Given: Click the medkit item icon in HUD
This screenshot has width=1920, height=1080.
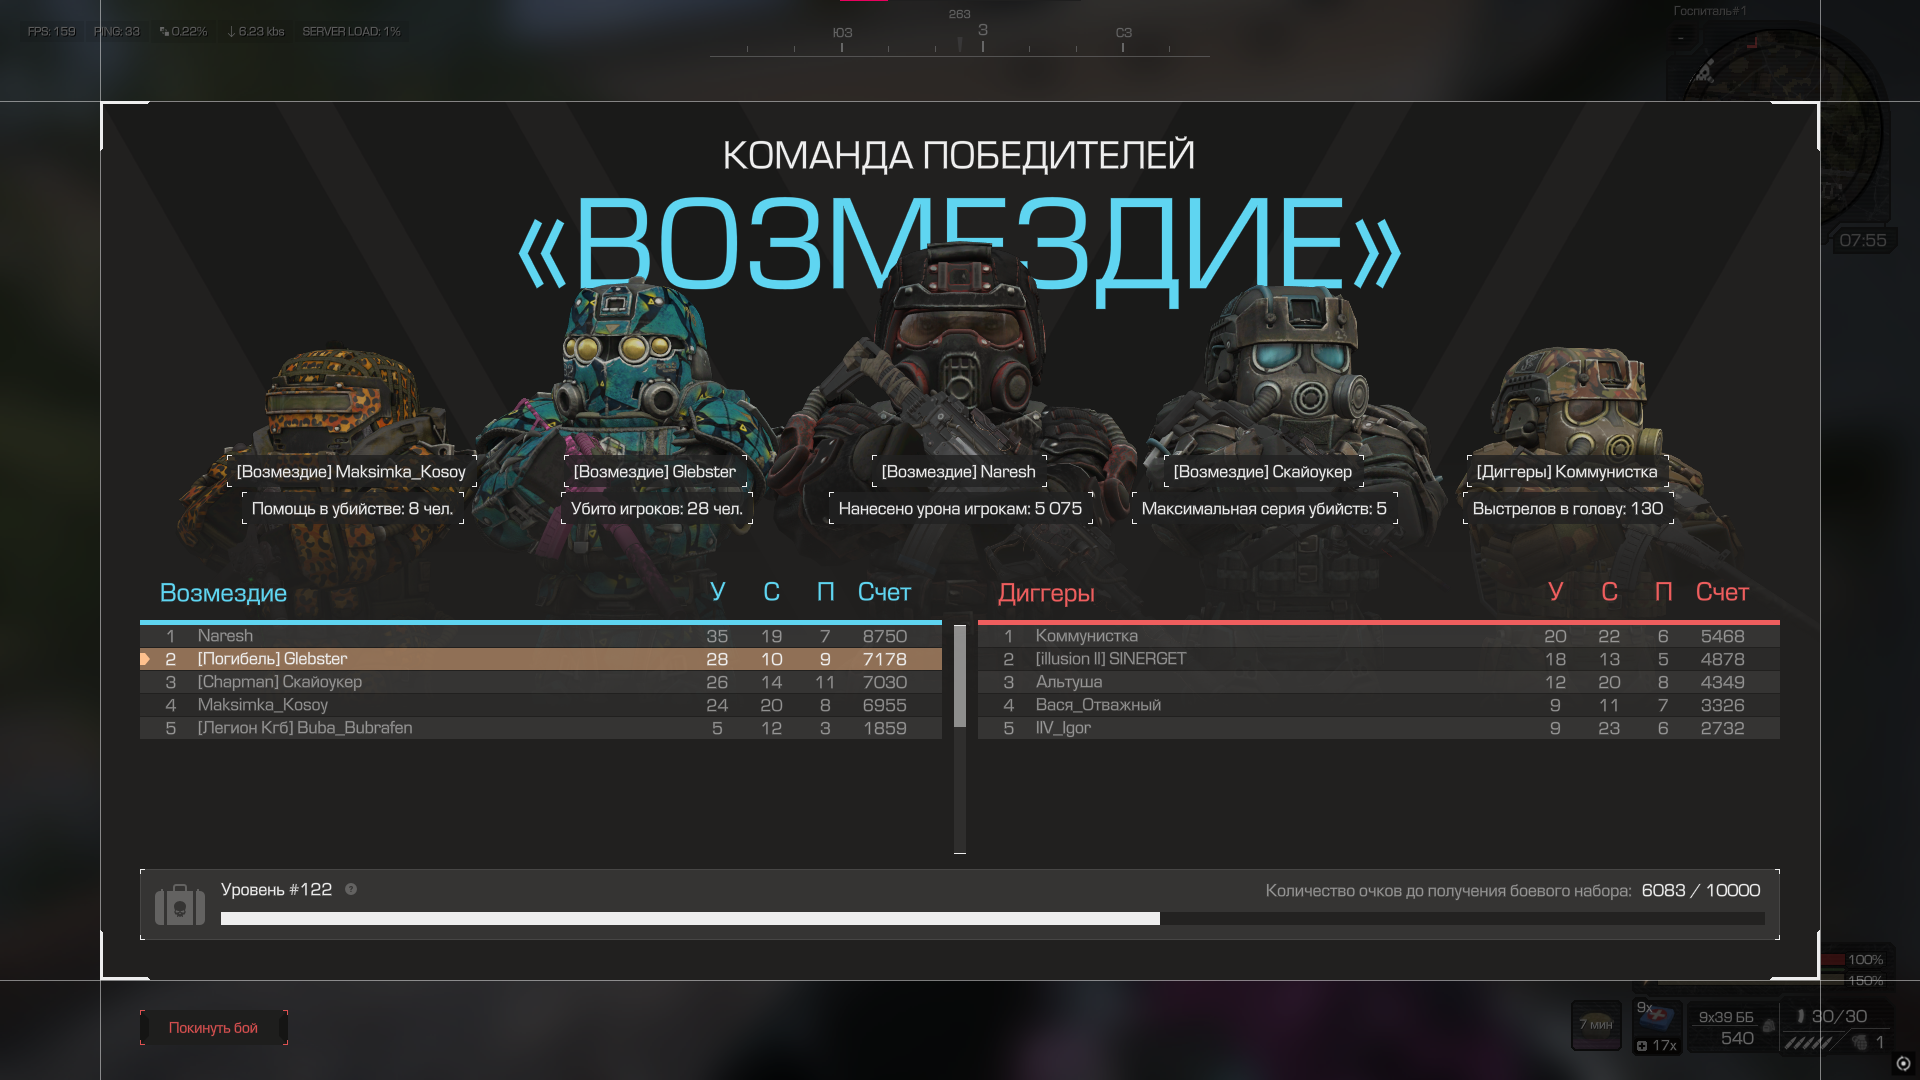Looking at the screenshot, I should click(1657, 1019).
